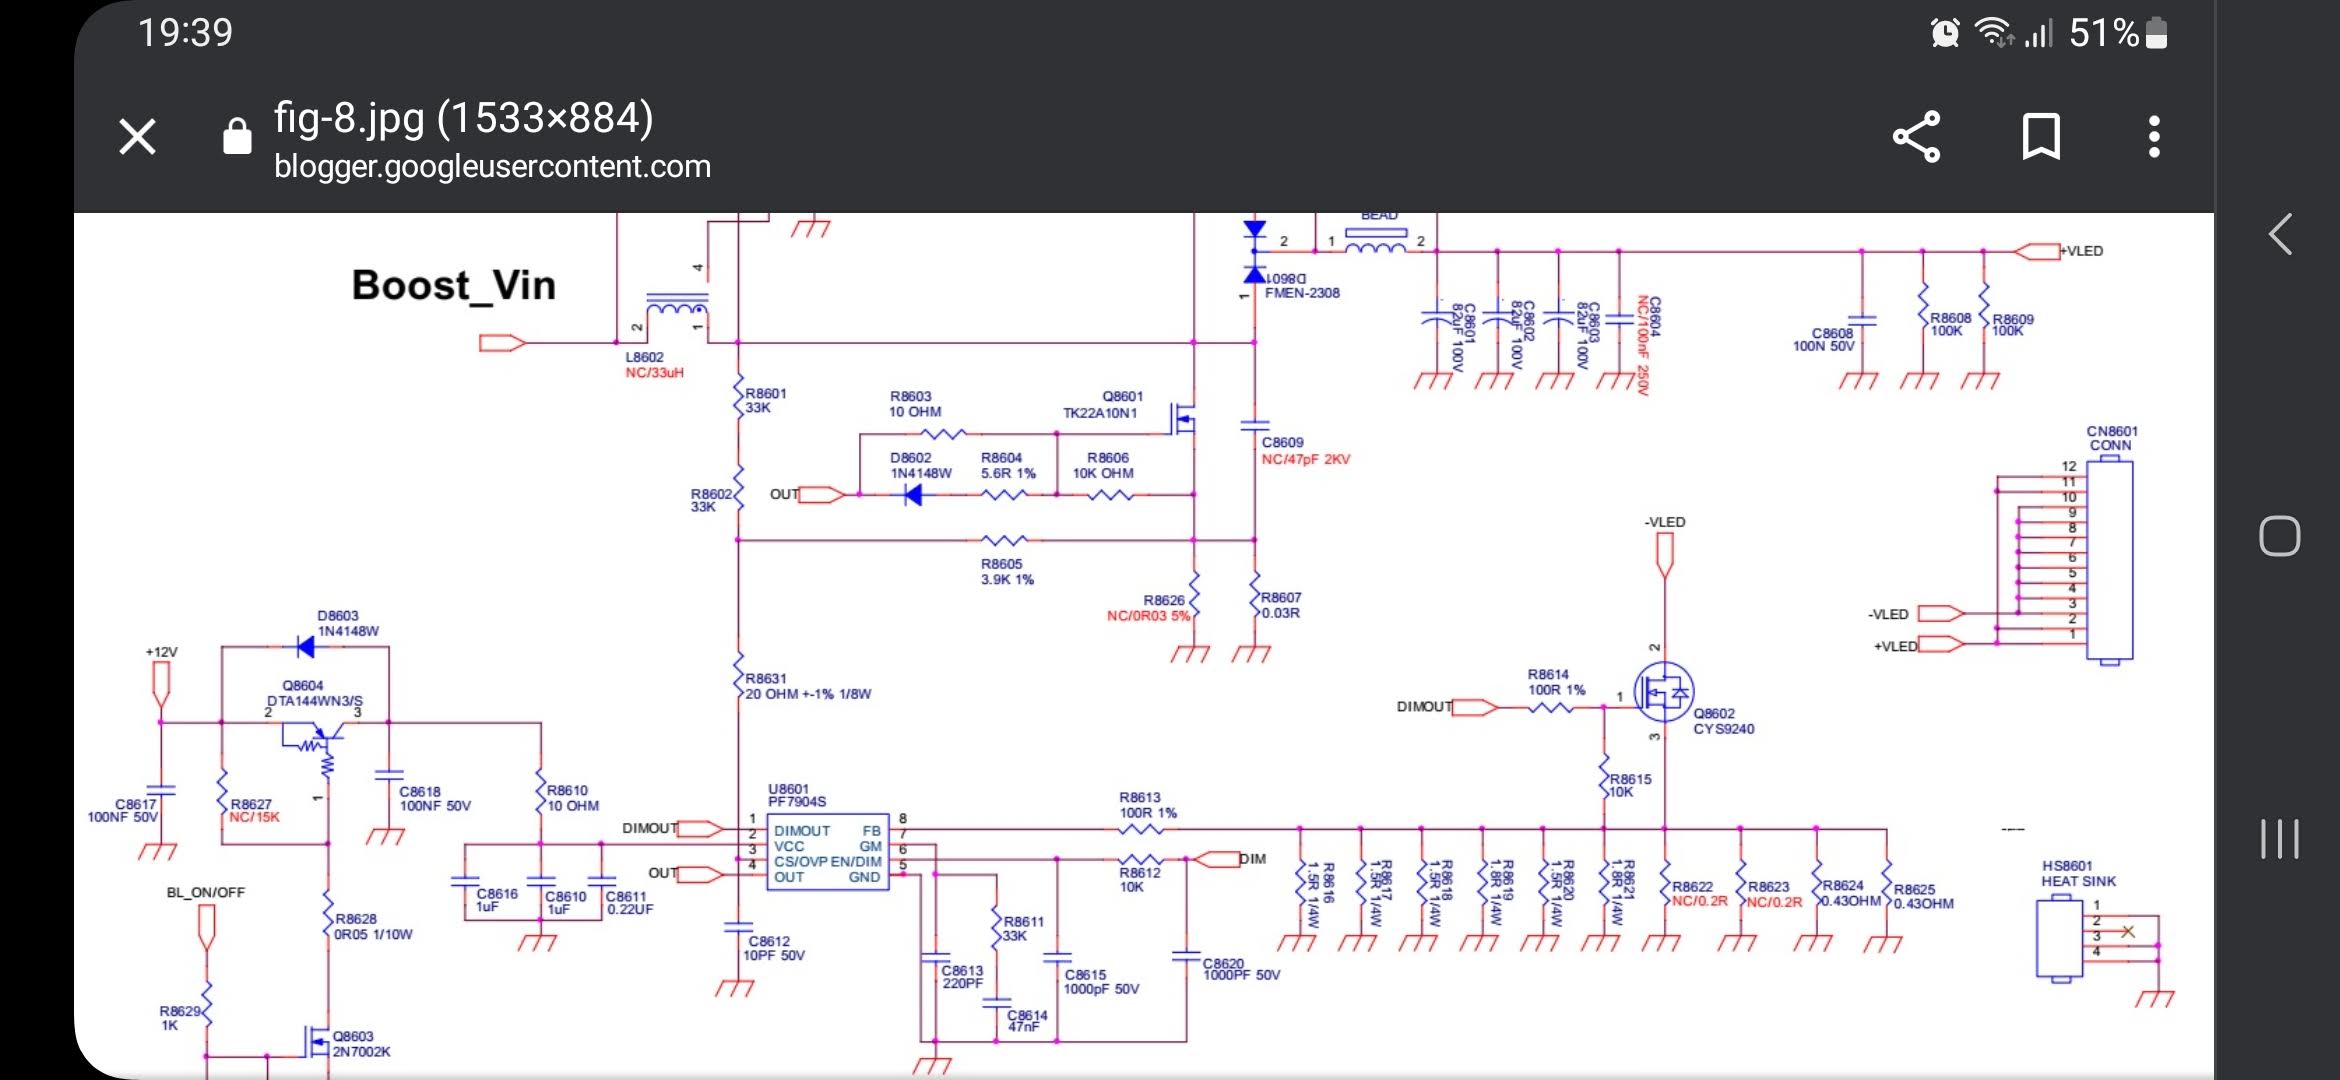The width and height of the screenshot is (2340, 1080).
Task: Tap the 19:39 clock in status bar
Action: point(185,33)
